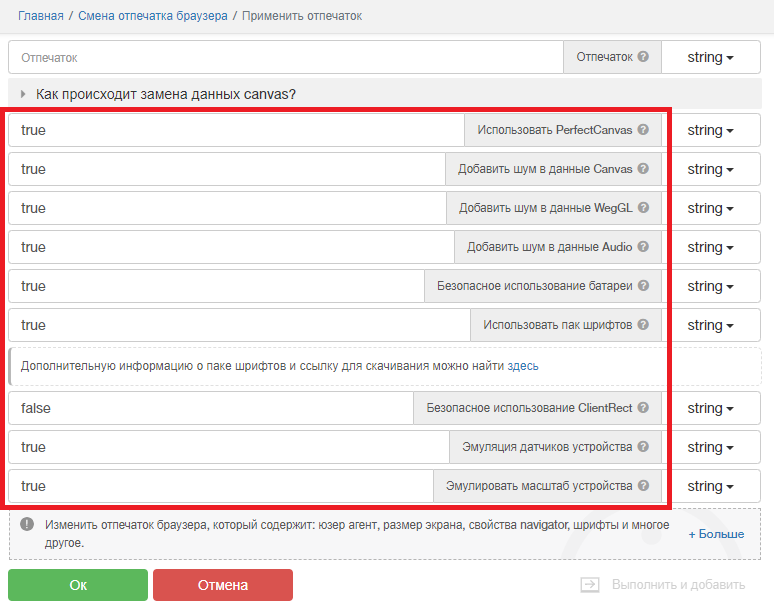This screenshot has width=774, height=609.
Task: Open string dropdown beside ClientRect row
Action: [710, 408]
